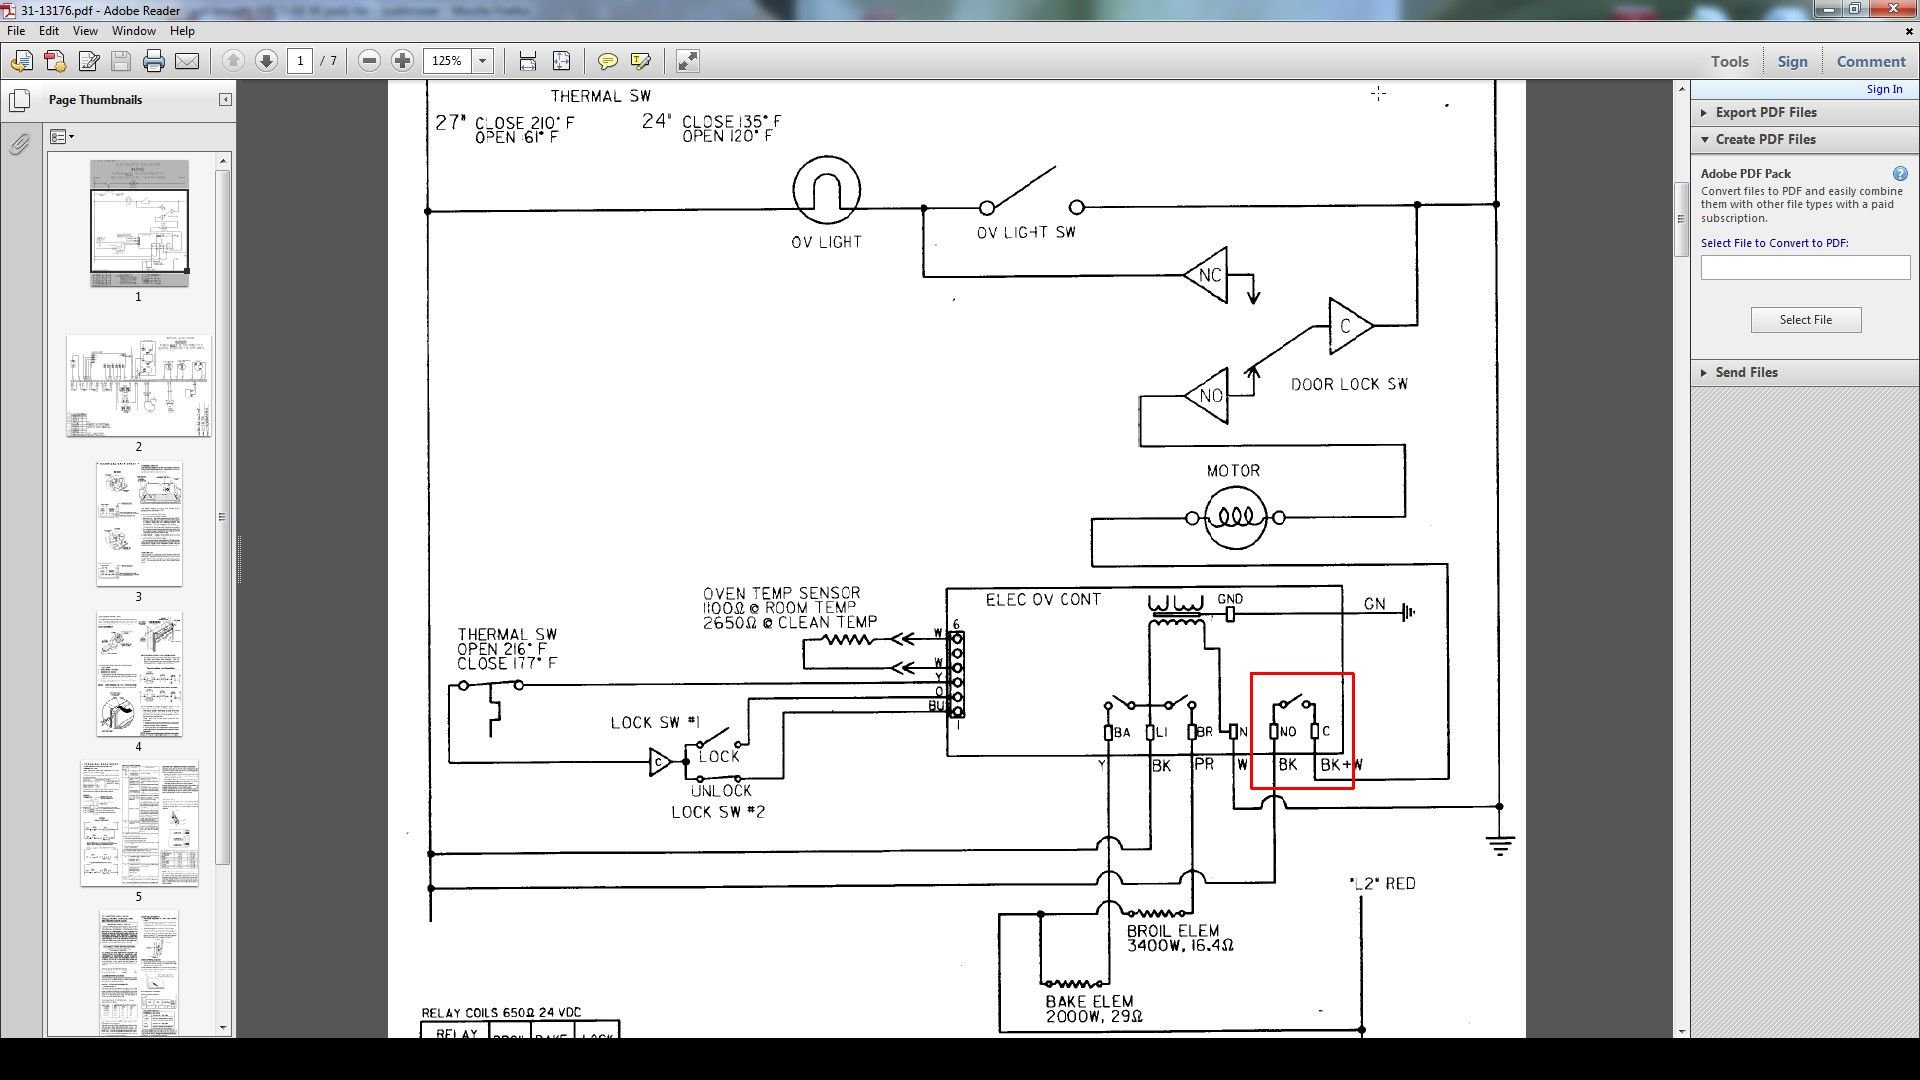This screenshot has width=1920, height=1080.
Task: Print the document using the printer icon
Action: tap(153, 61)
